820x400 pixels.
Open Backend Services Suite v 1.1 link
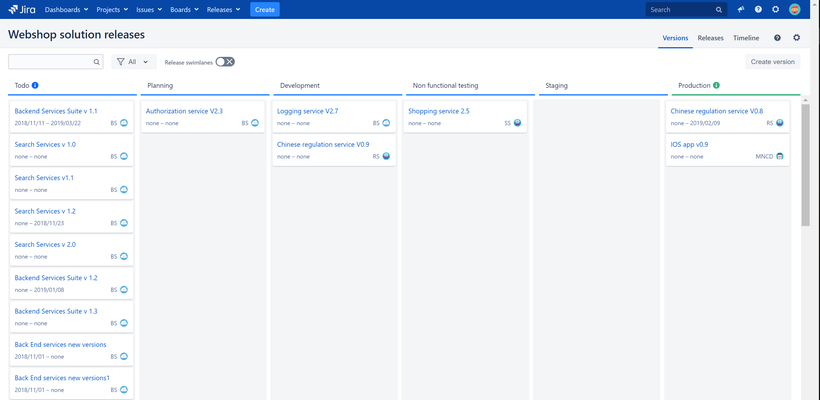[x=56, y=111]
